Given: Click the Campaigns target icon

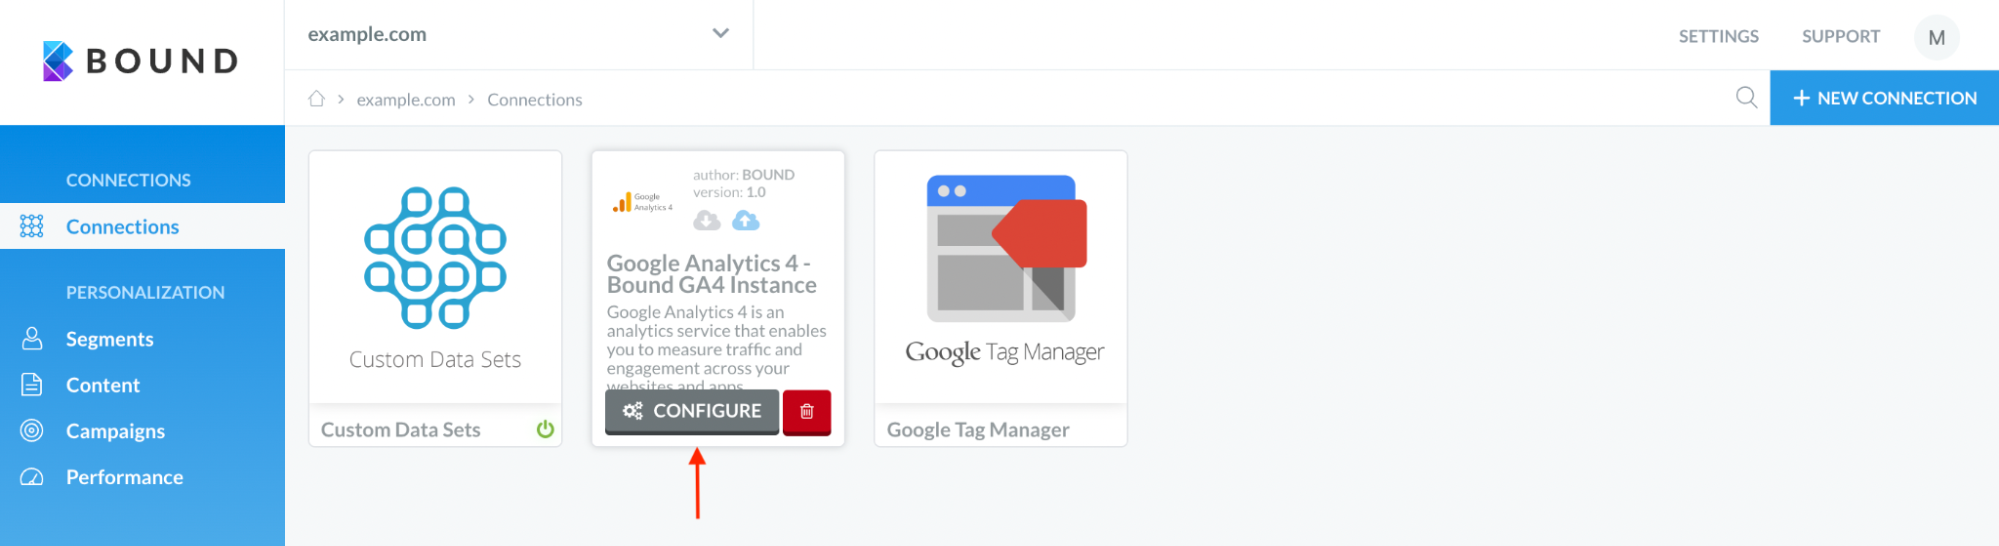Looking at the screenshot, I should coord(32,430).
